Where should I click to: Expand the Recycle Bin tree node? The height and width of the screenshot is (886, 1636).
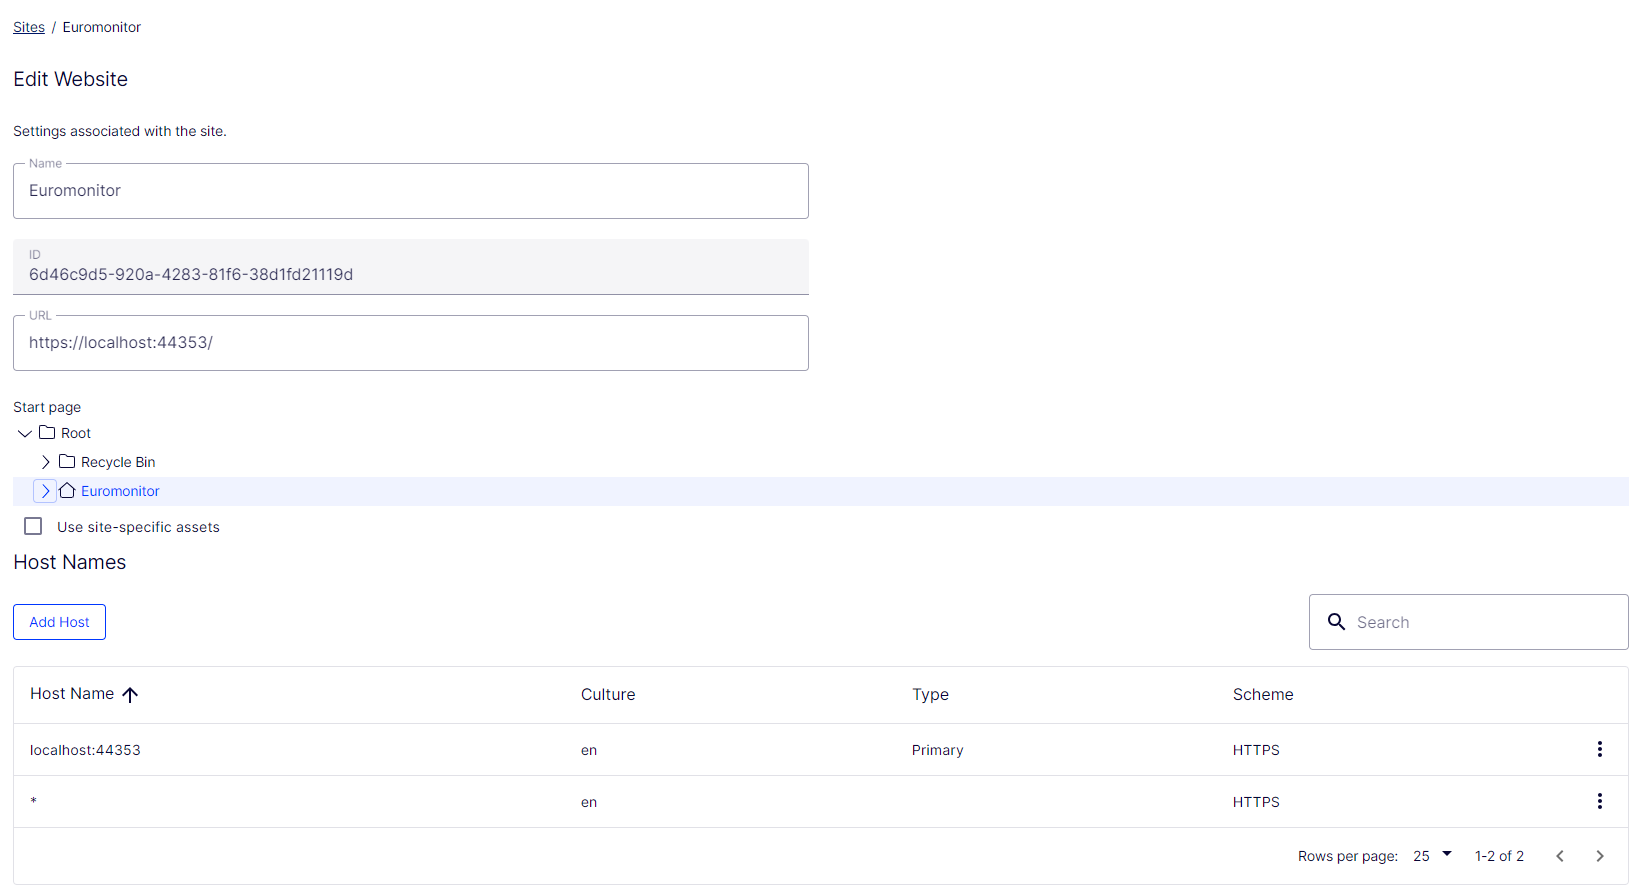pos(45,462)
